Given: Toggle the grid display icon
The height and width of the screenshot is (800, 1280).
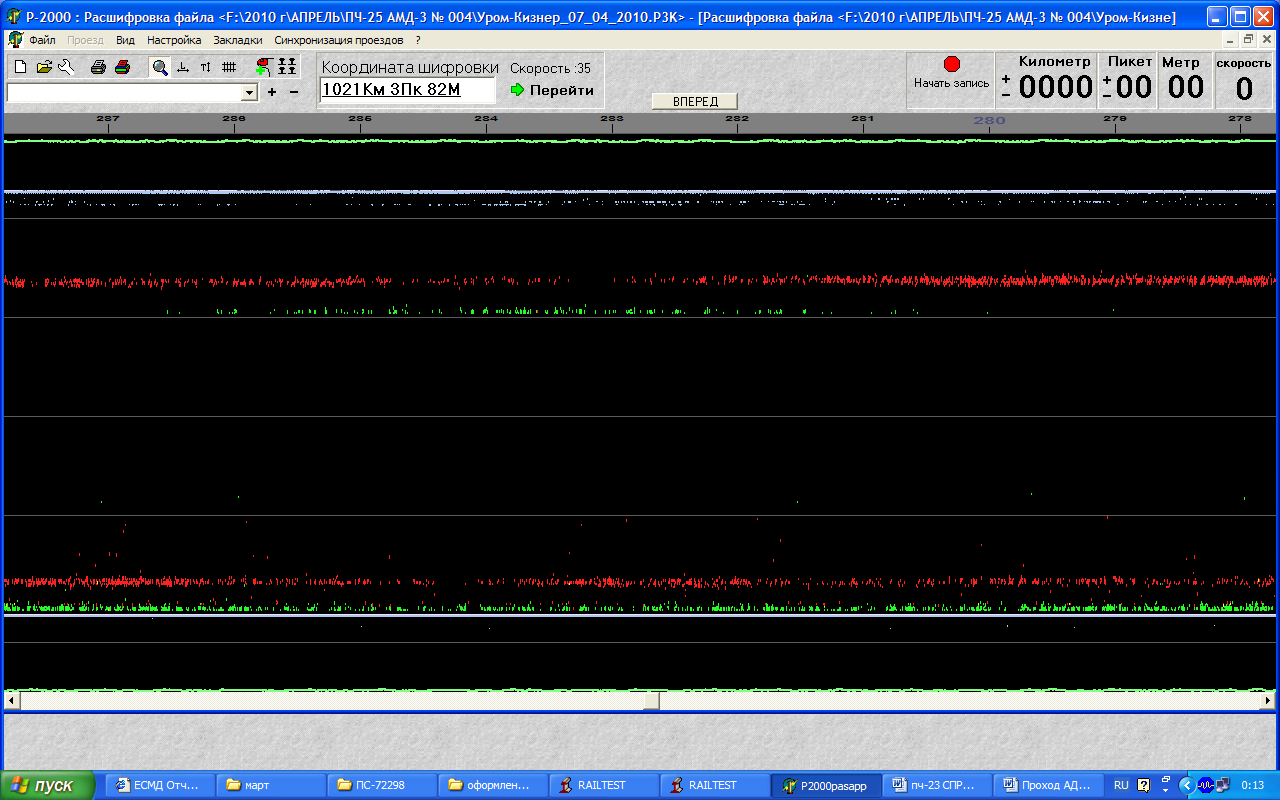Looking at the screenshot, I should point(229,67).
